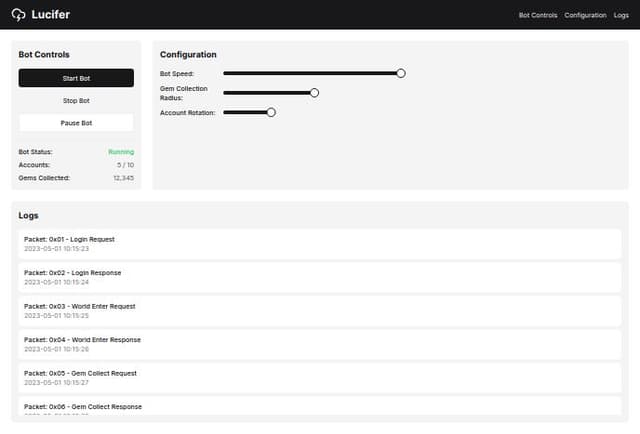
Task: Click the Logs panel heading
Action: tap(29, 216)
